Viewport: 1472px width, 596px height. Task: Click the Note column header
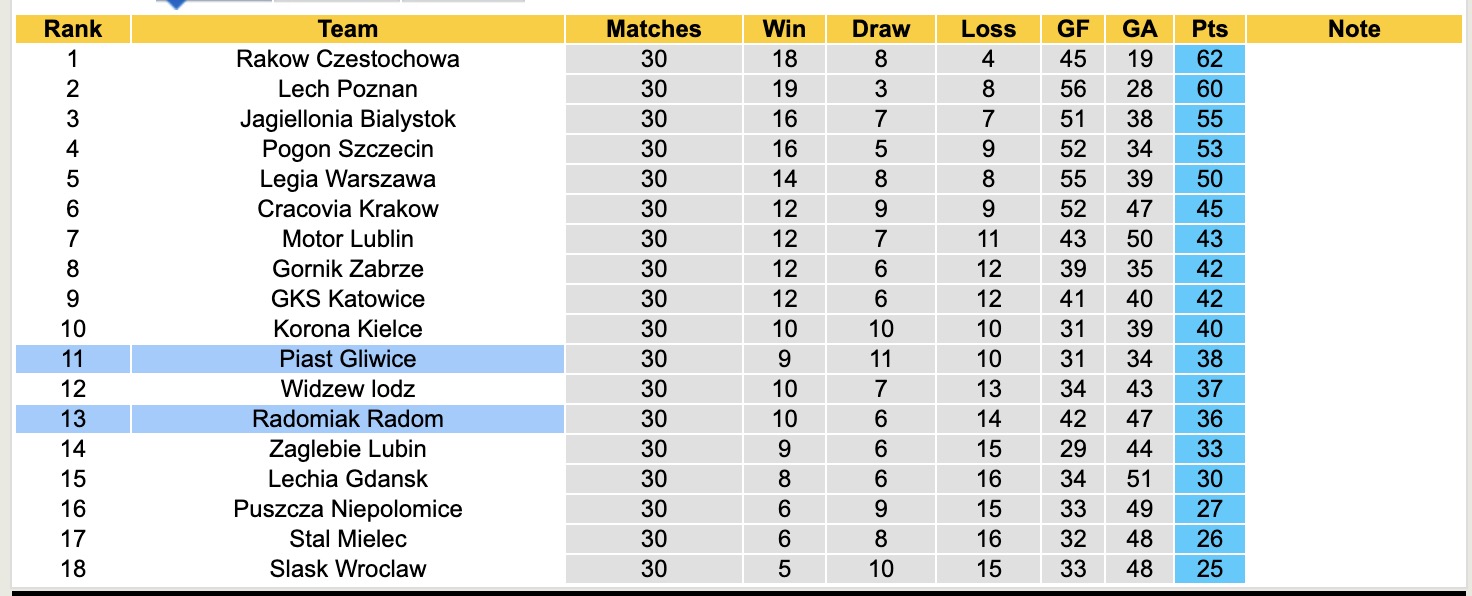(1353, 29)
